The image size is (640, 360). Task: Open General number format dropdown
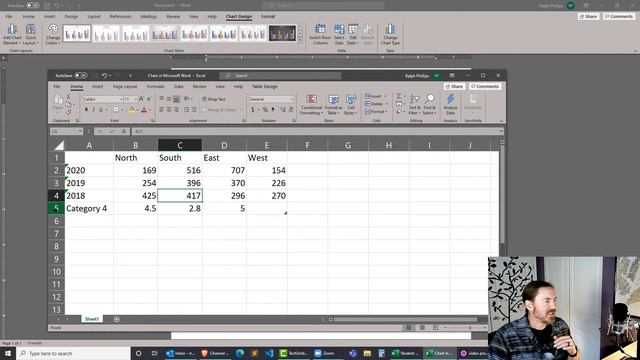(292, 99)
